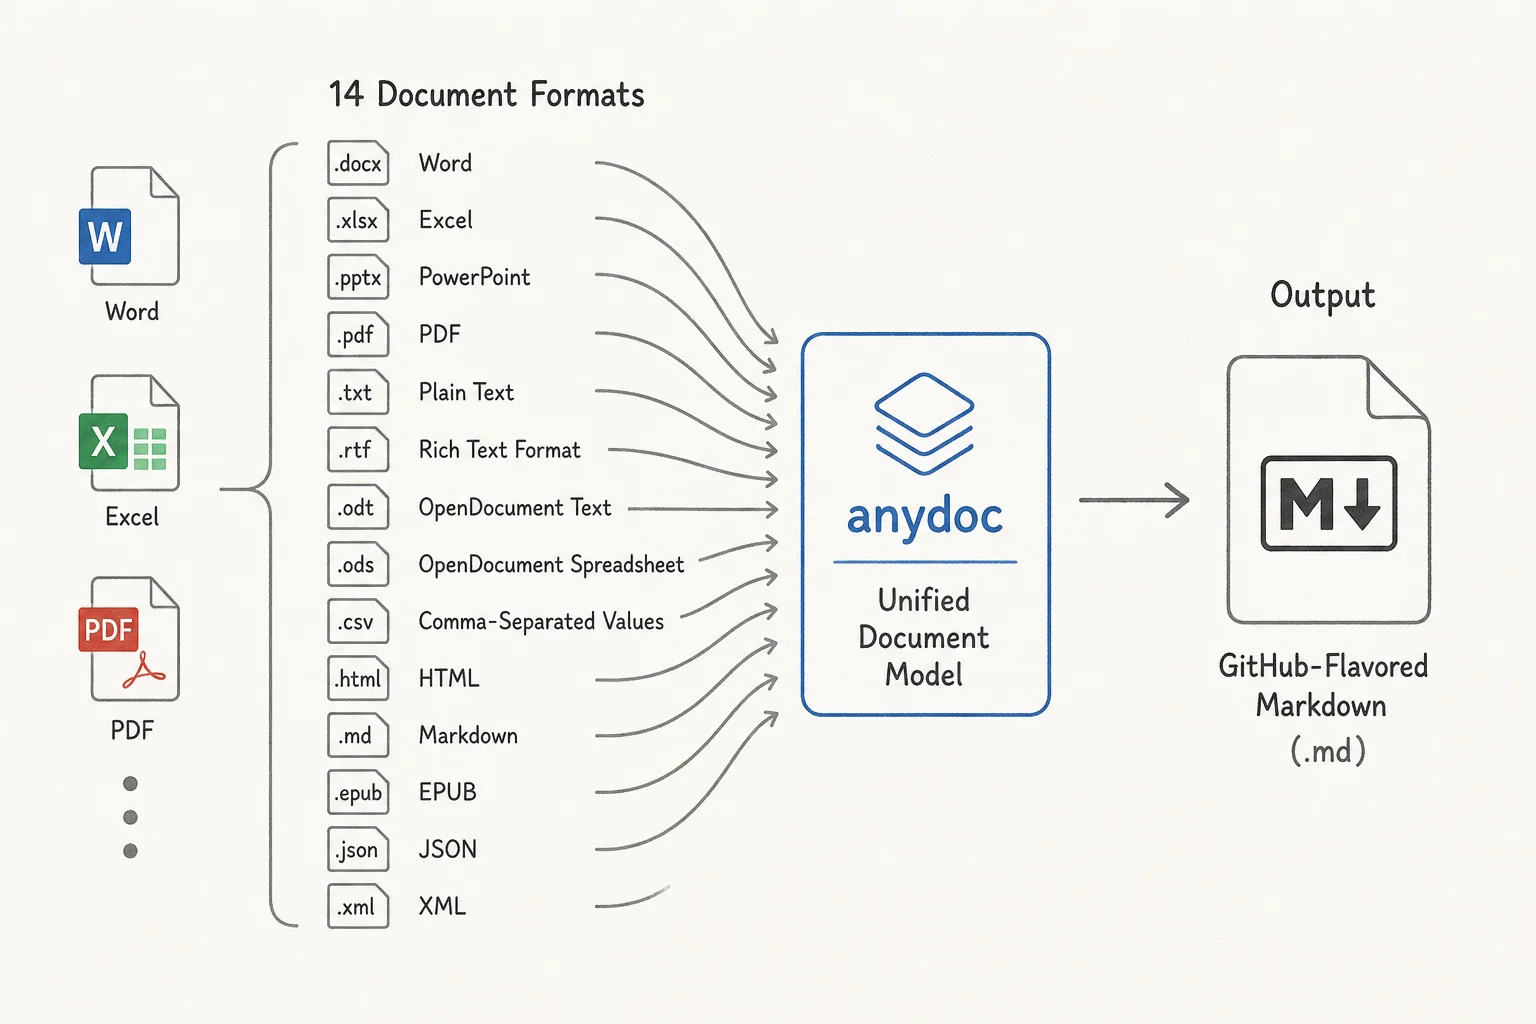Click the "PDF" label next to .pdf
Viewport: 1536px width, 1024px height.
coord(439,334)
